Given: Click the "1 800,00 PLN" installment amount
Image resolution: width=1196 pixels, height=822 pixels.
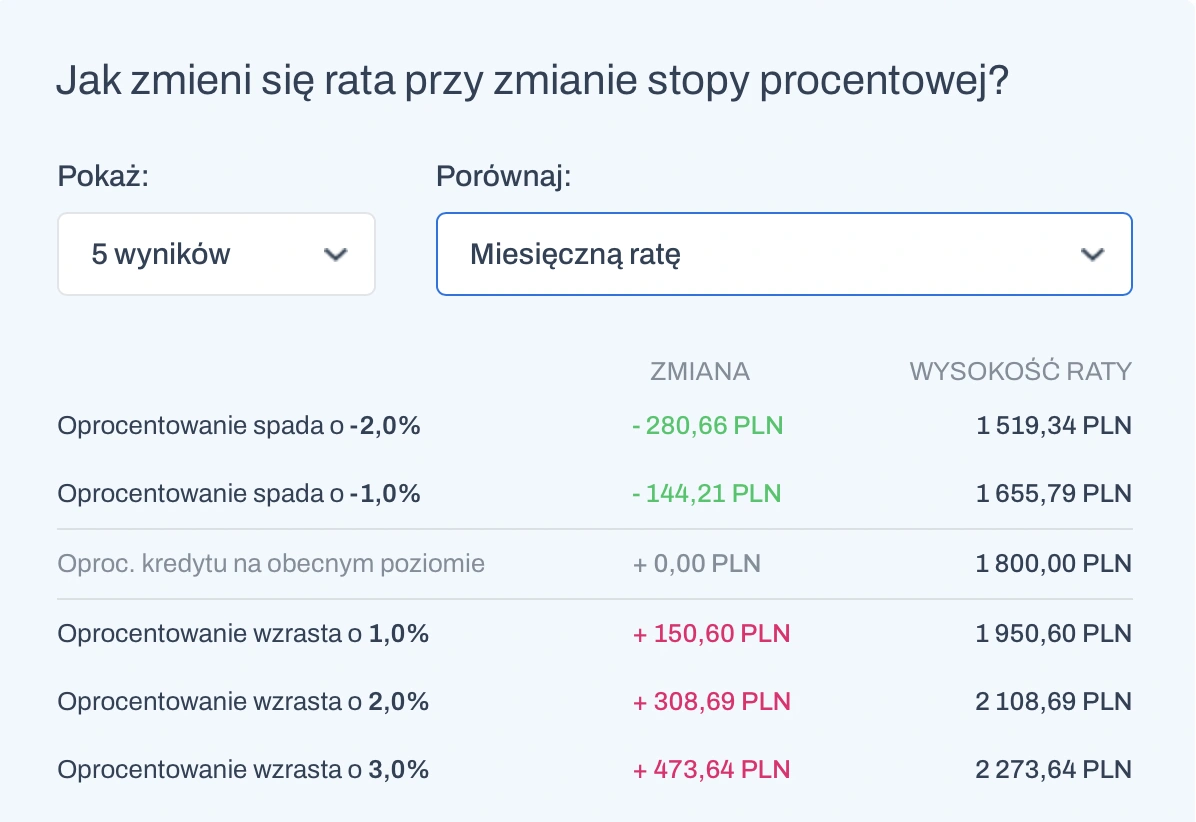Looking at the screenshot, I should coord(1053,564).
